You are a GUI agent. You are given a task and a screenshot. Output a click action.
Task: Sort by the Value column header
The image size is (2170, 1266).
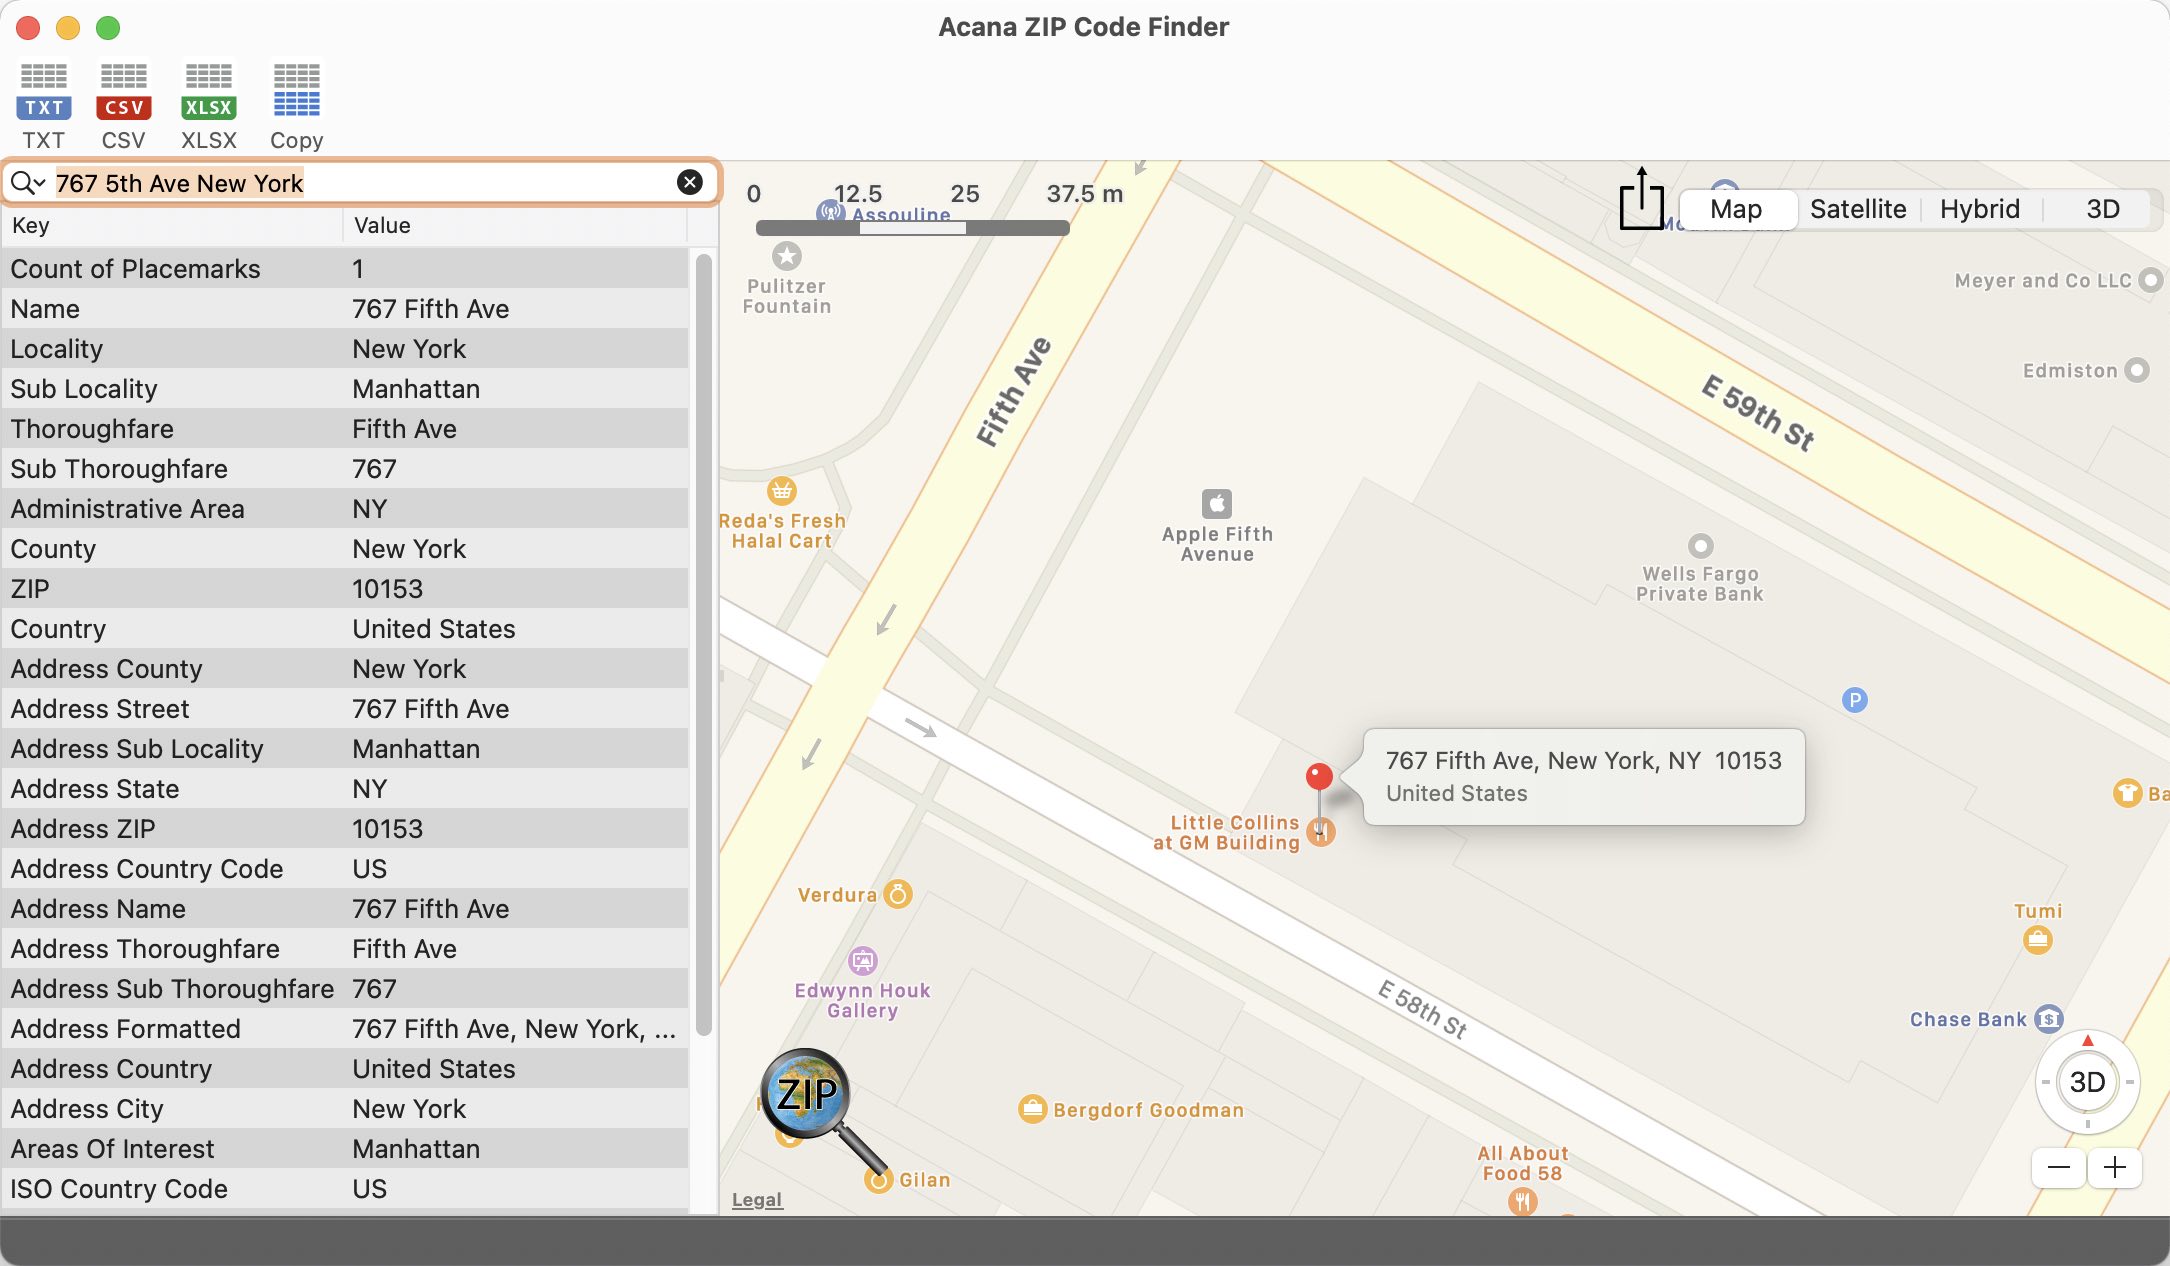[515, 225]
